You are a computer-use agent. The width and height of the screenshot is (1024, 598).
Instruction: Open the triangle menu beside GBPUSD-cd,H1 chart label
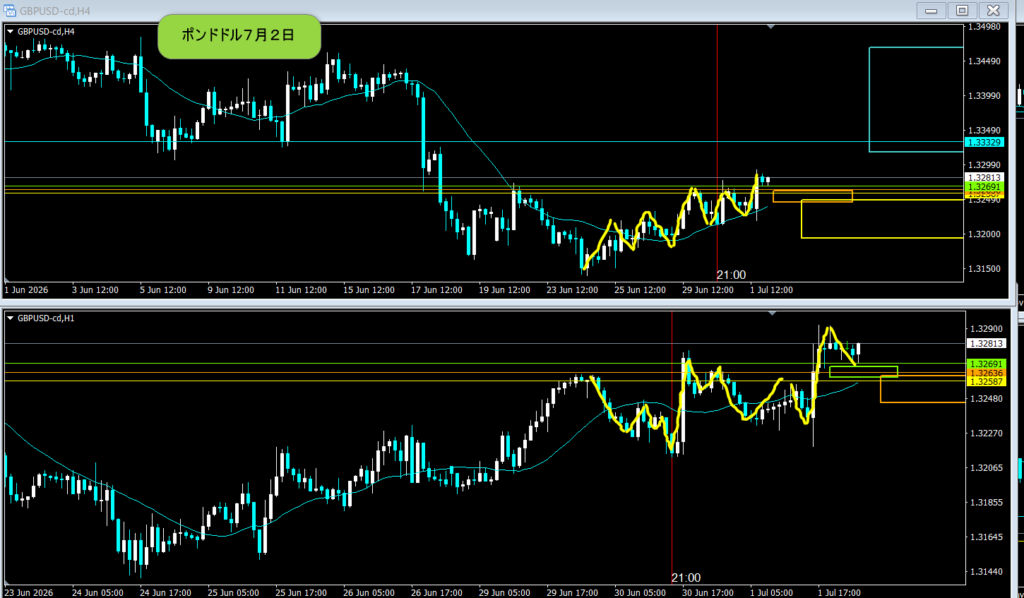tap(10, 318)
